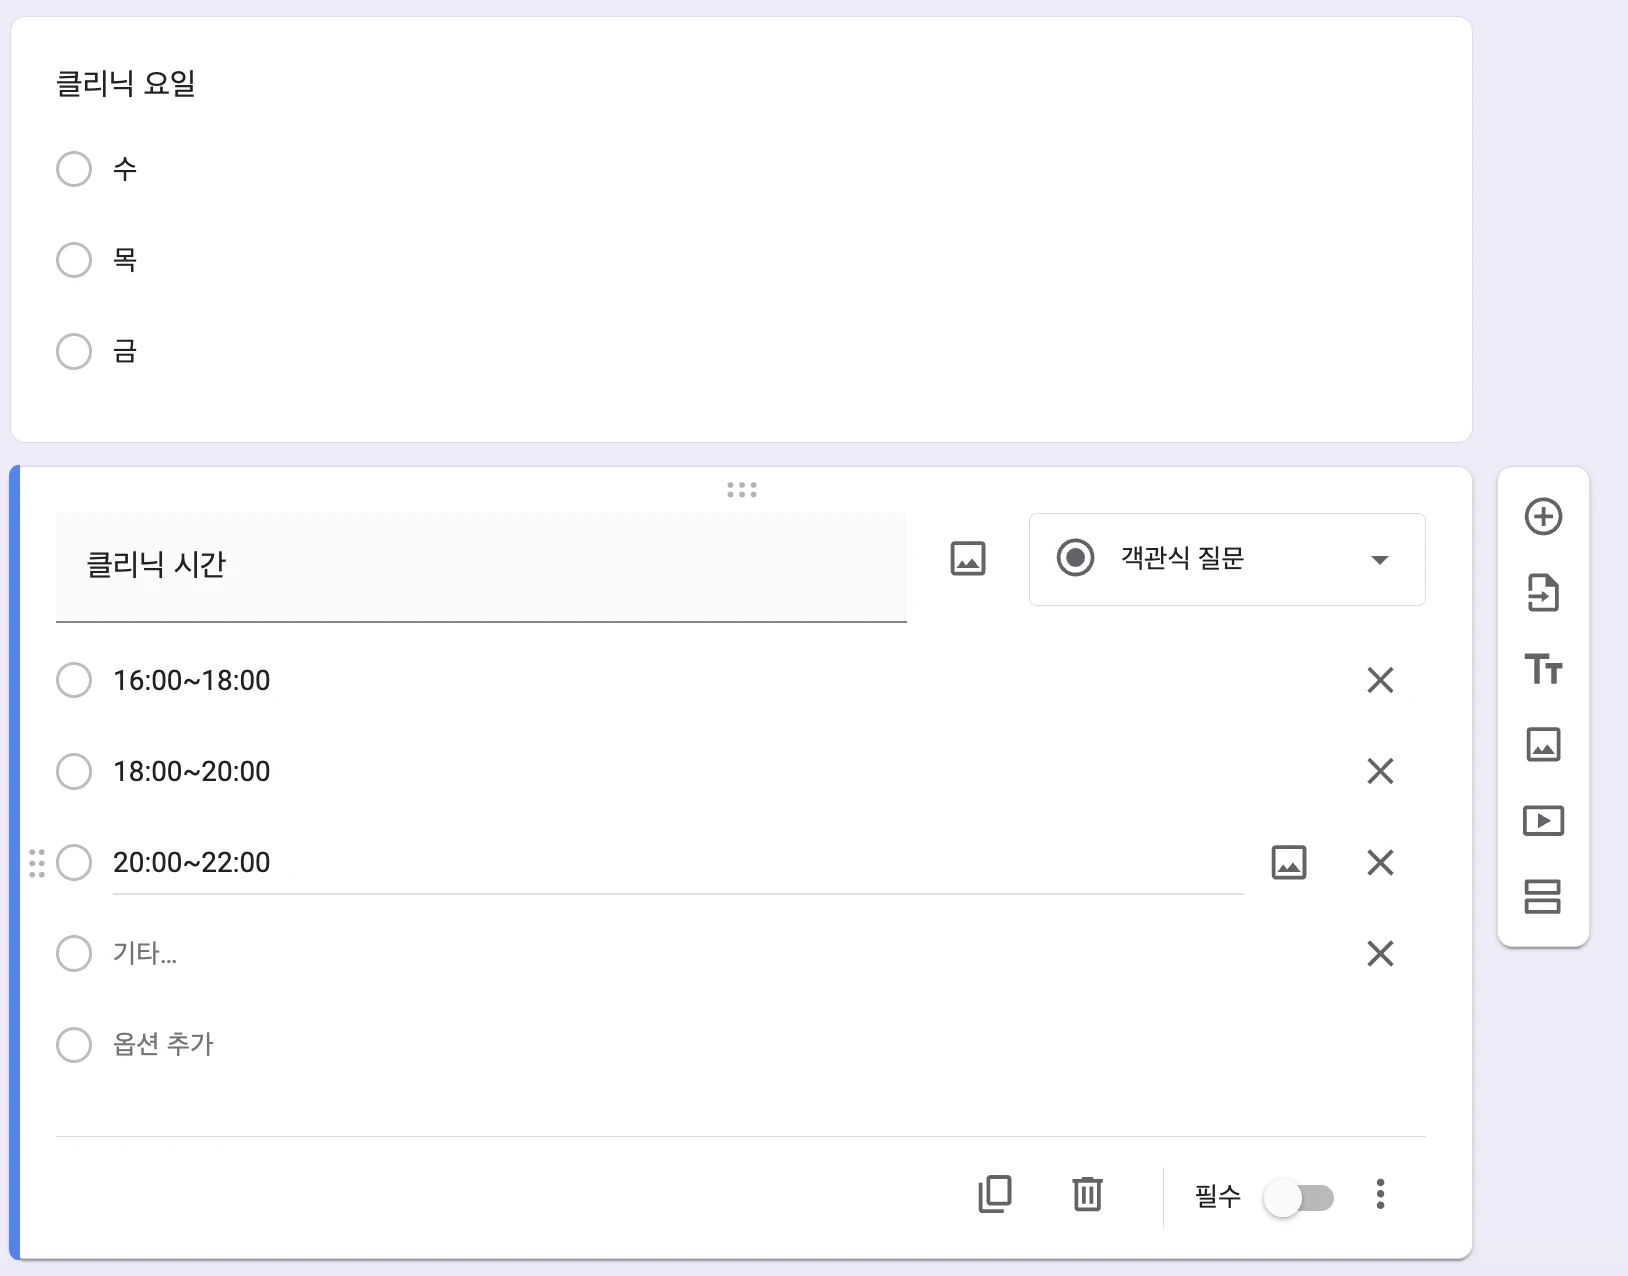Remove the 기타 other option
The image size is (1628, 1276).
click(x=1380, y=953)
